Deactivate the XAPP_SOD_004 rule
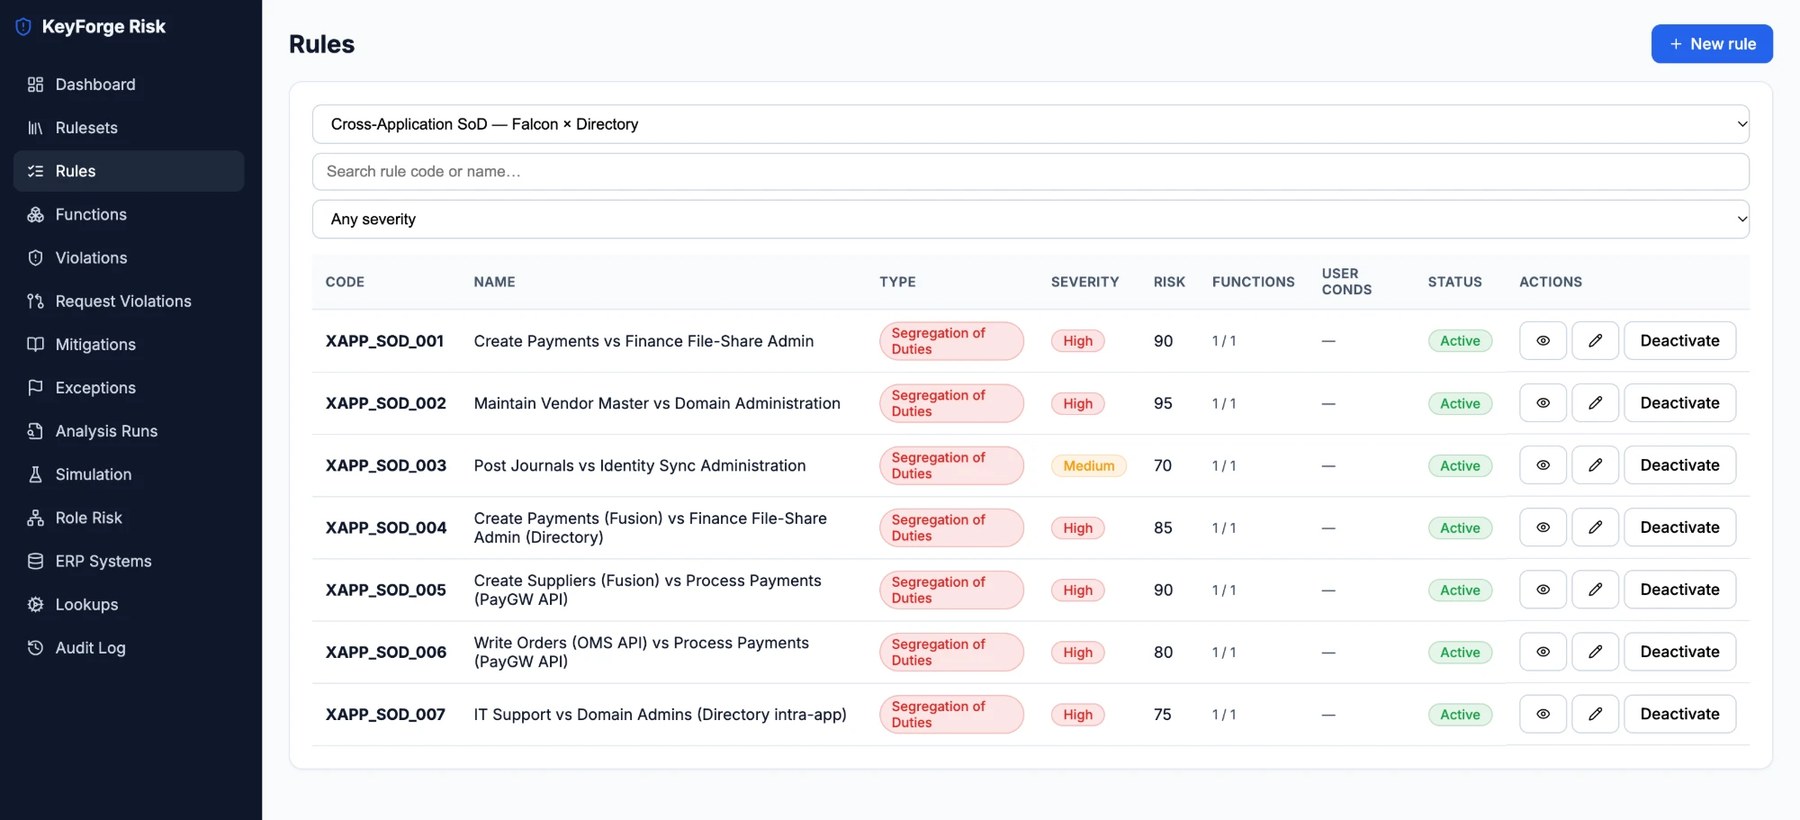The height and width of the screenshot is (820, 1800). coord(1680,527)
